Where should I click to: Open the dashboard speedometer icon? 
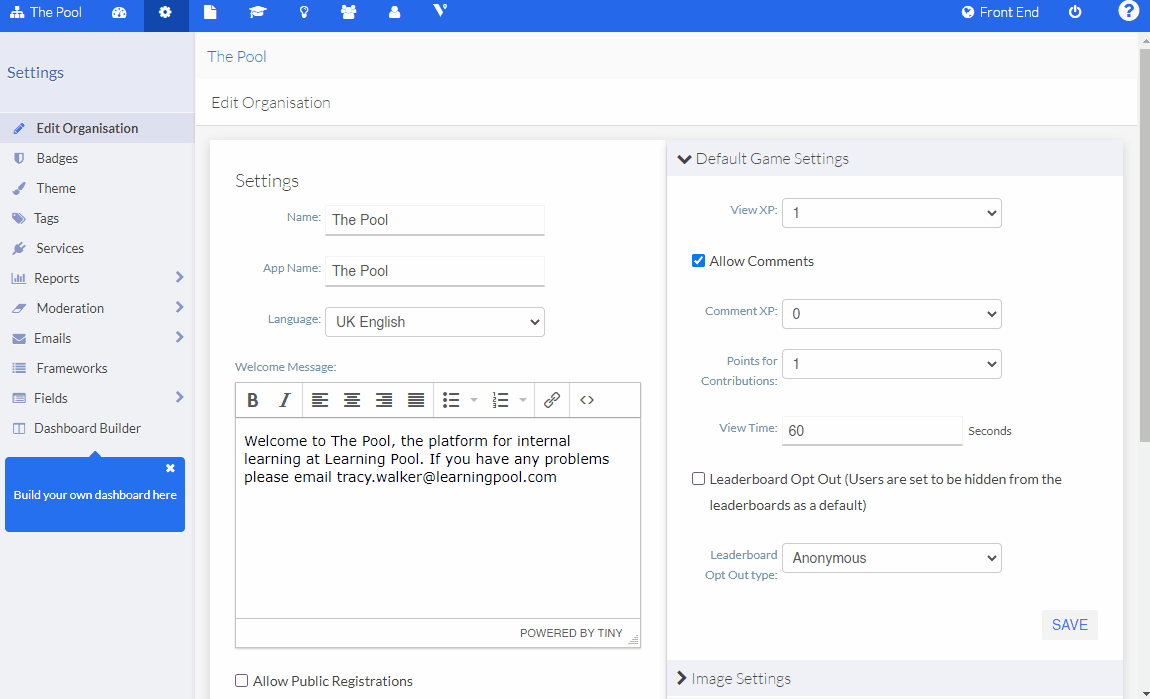tap(120, 13)
